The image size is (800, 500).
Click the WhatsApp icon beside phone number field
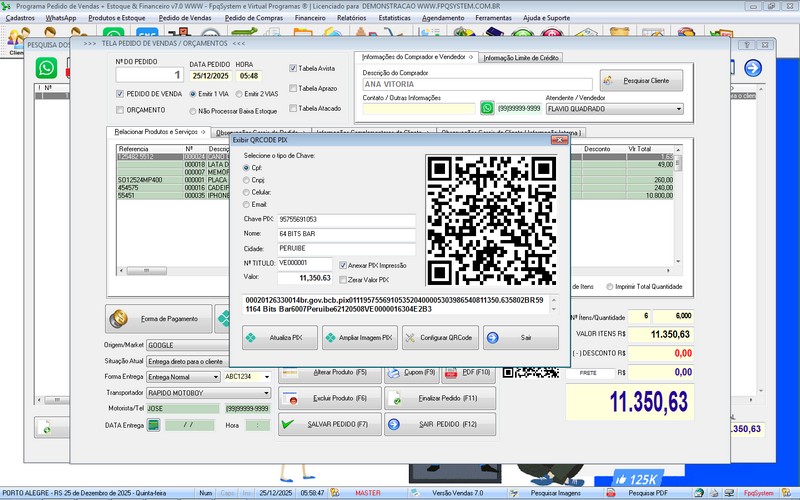click(487, 108)
